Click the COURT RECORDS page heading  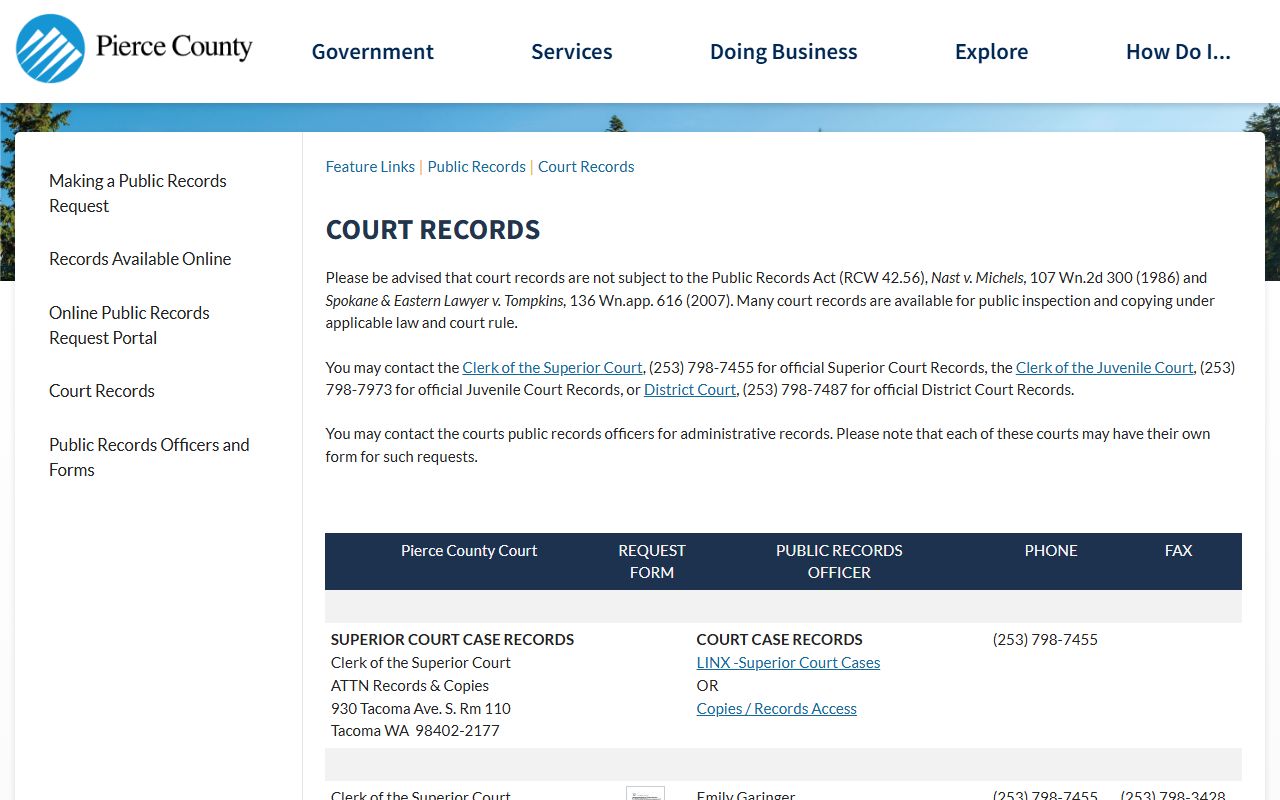[433, 230]
